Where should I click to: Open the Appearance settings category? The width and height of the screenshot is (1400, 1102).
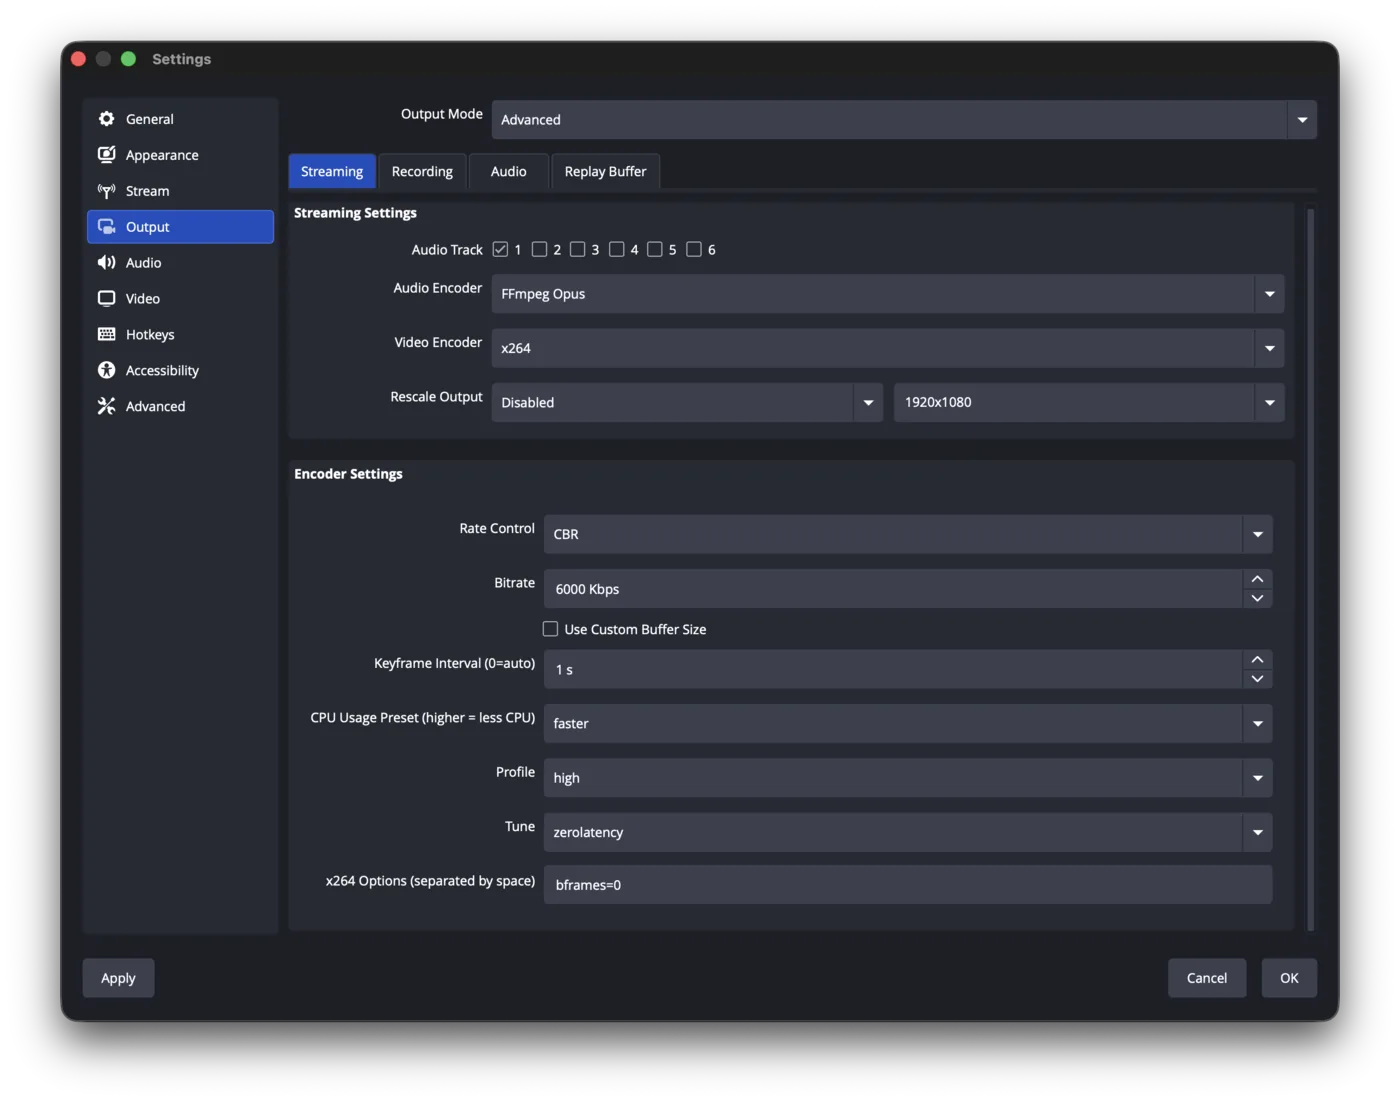coord(180,155)
